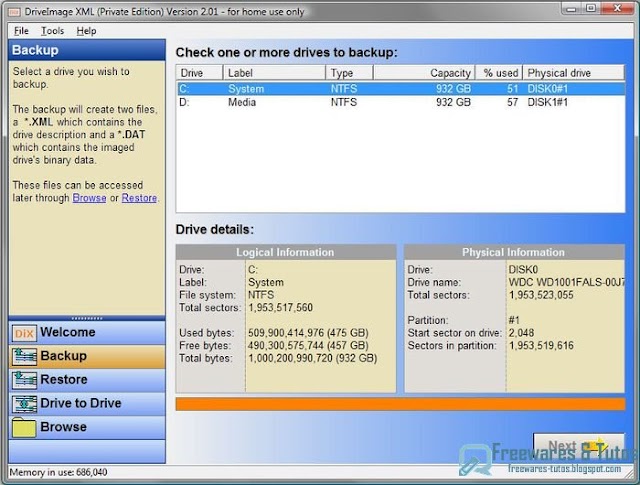Click the DiX Welcome icon
Viewport: 640px width, 485px height.
(24, 333)
